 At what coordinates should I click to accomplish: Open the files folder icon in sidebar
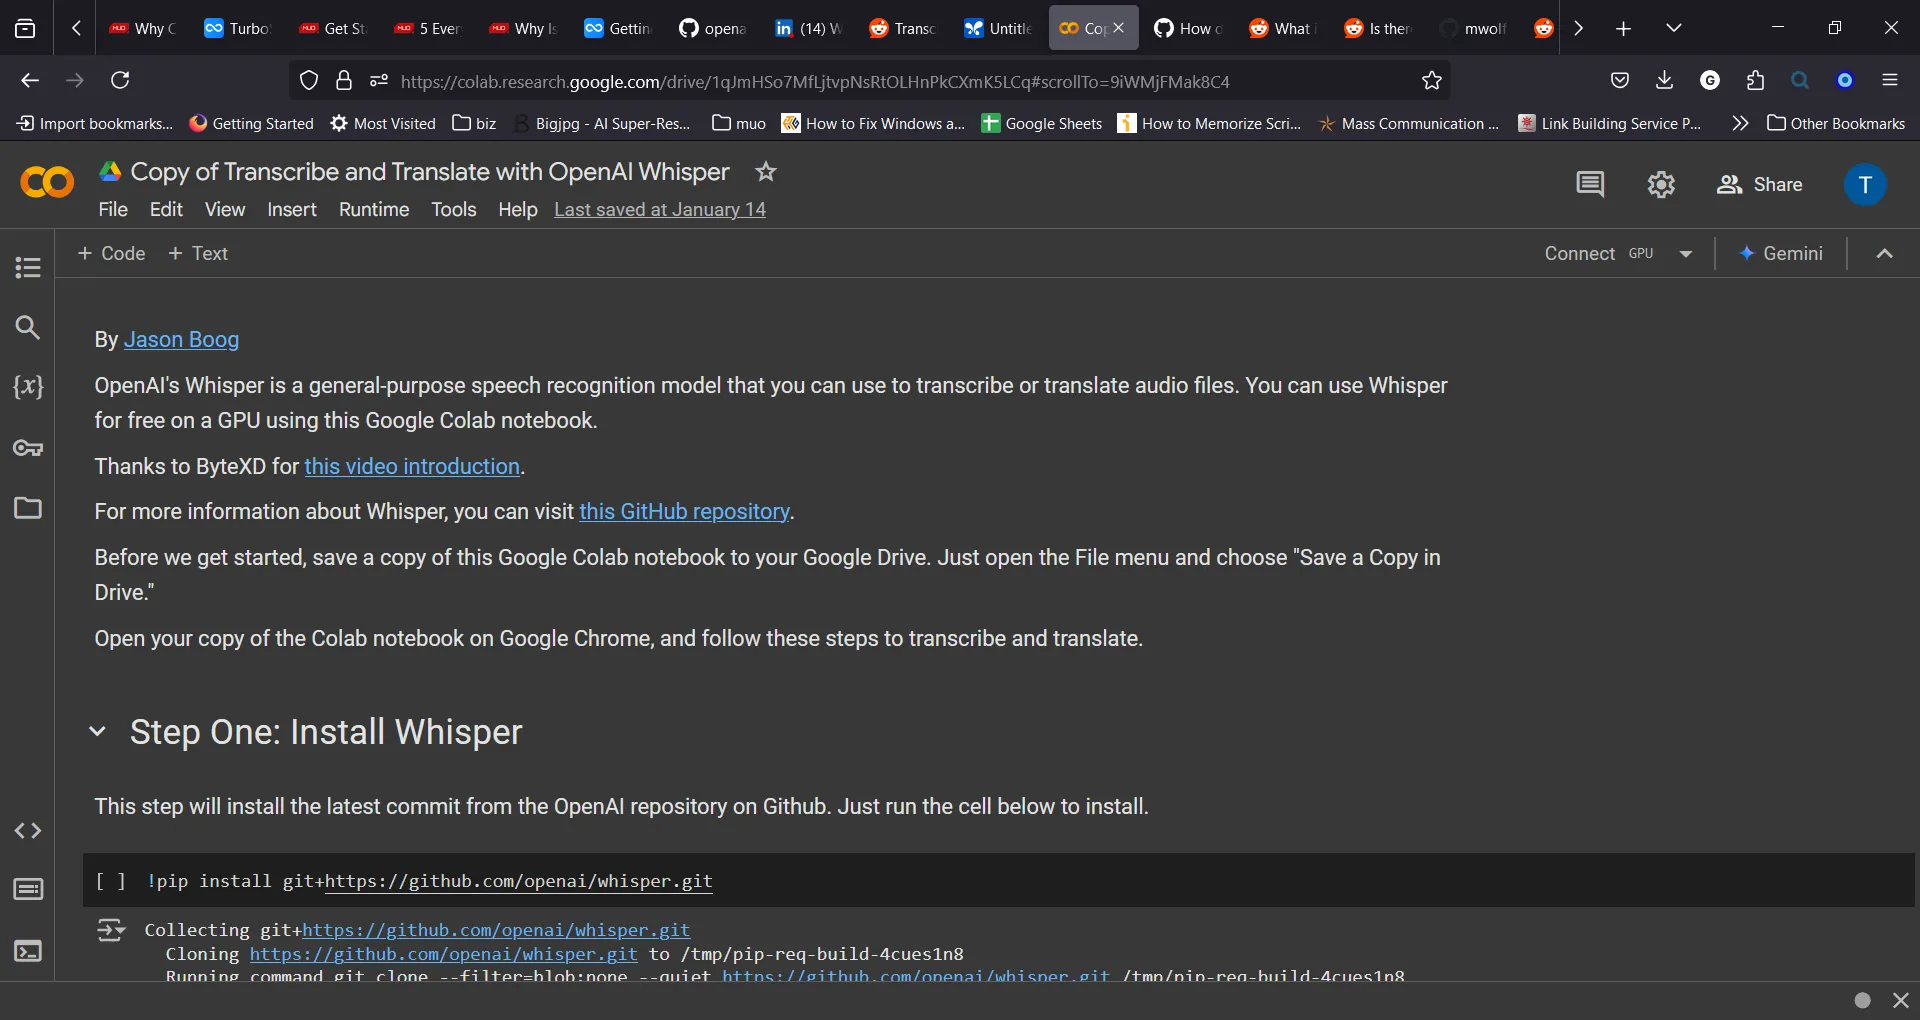[28, 508]
